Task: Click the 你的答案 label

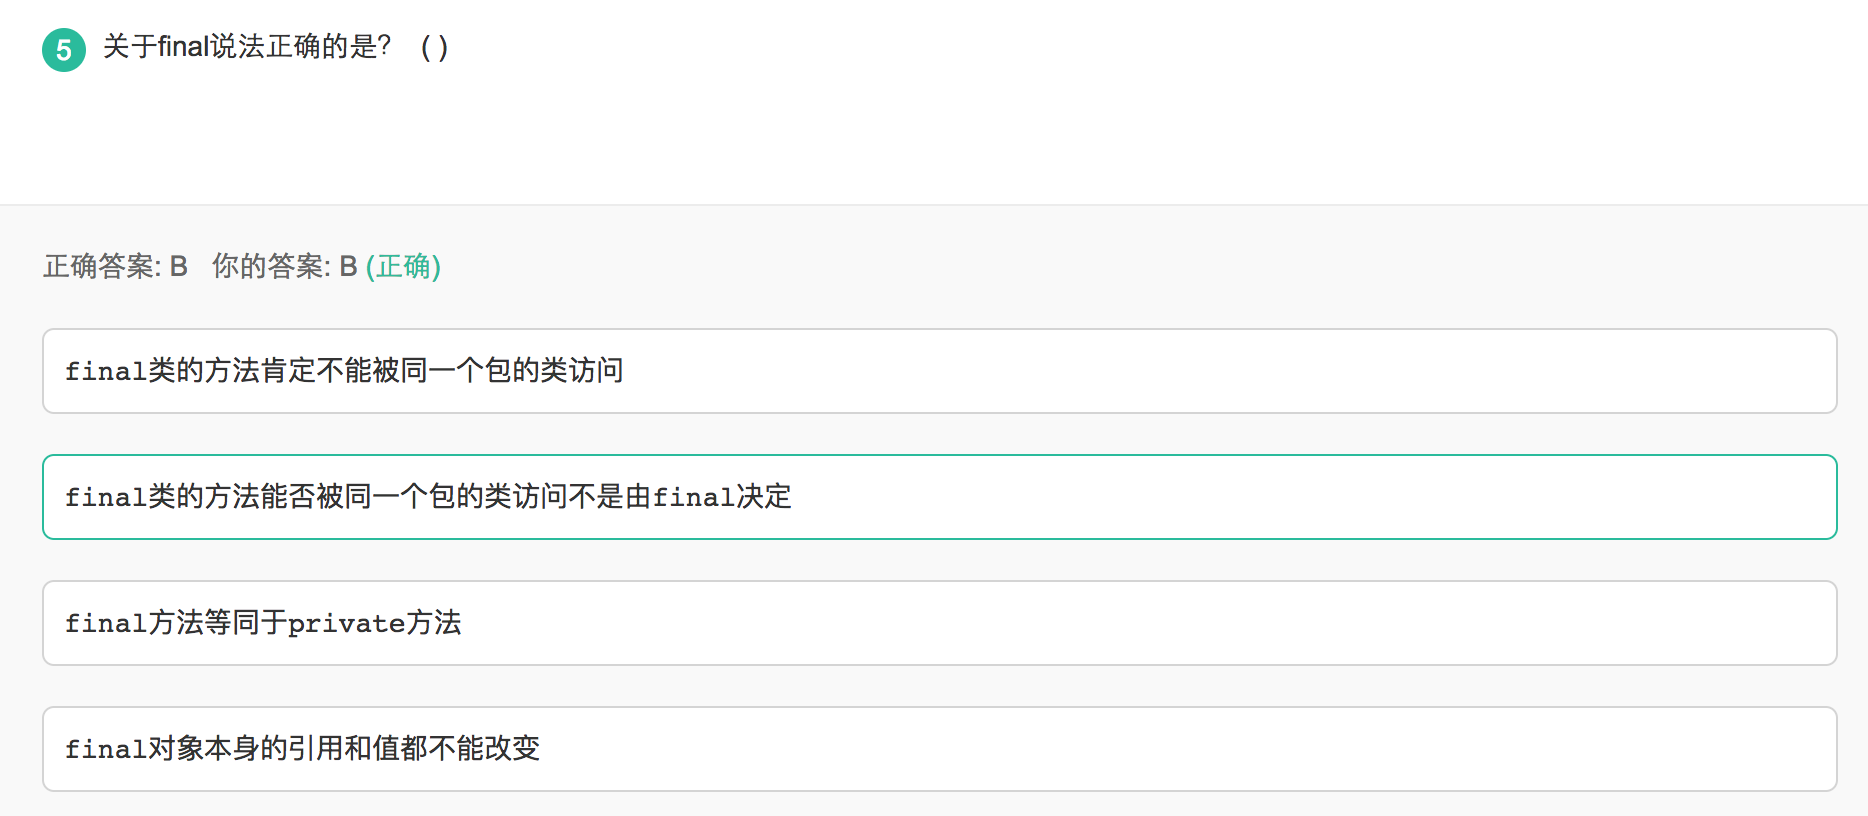Action: coord(270,266)
